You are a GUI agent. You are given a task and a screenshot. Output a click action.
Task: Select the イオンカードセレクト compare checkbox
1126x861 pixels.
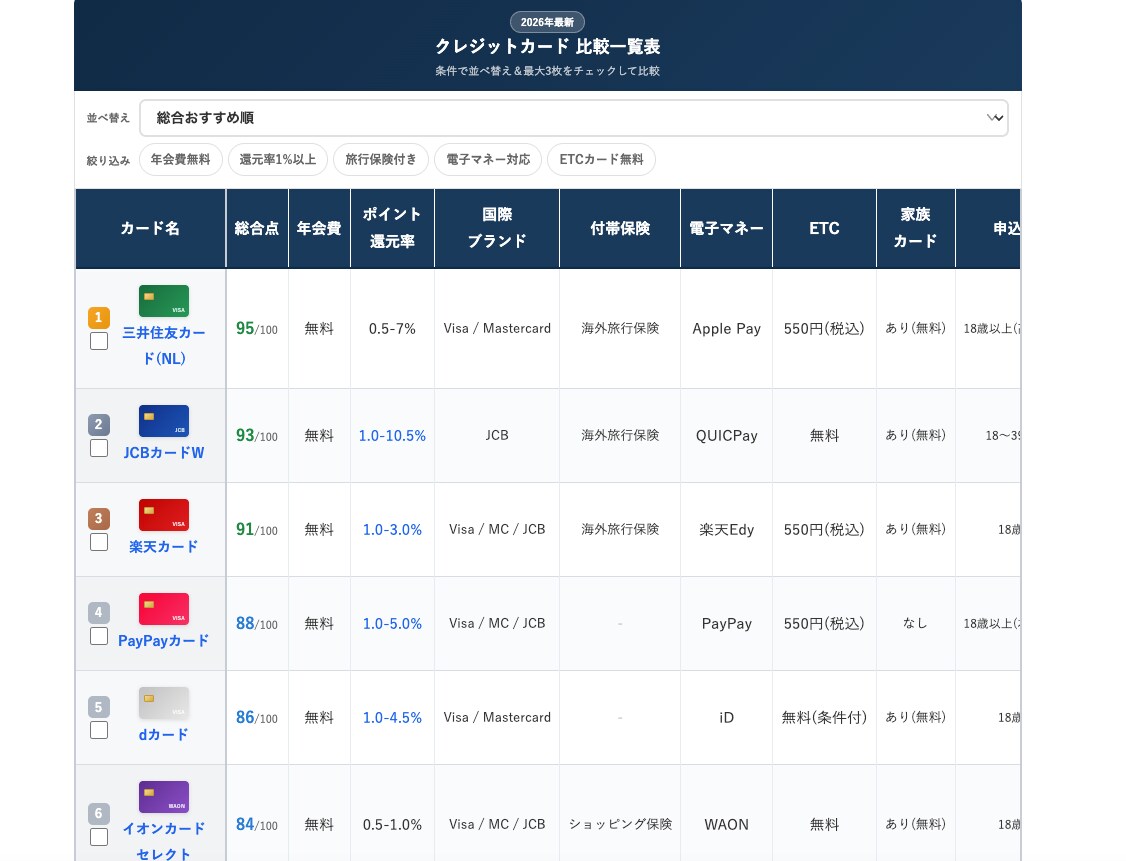pos(99,837)
